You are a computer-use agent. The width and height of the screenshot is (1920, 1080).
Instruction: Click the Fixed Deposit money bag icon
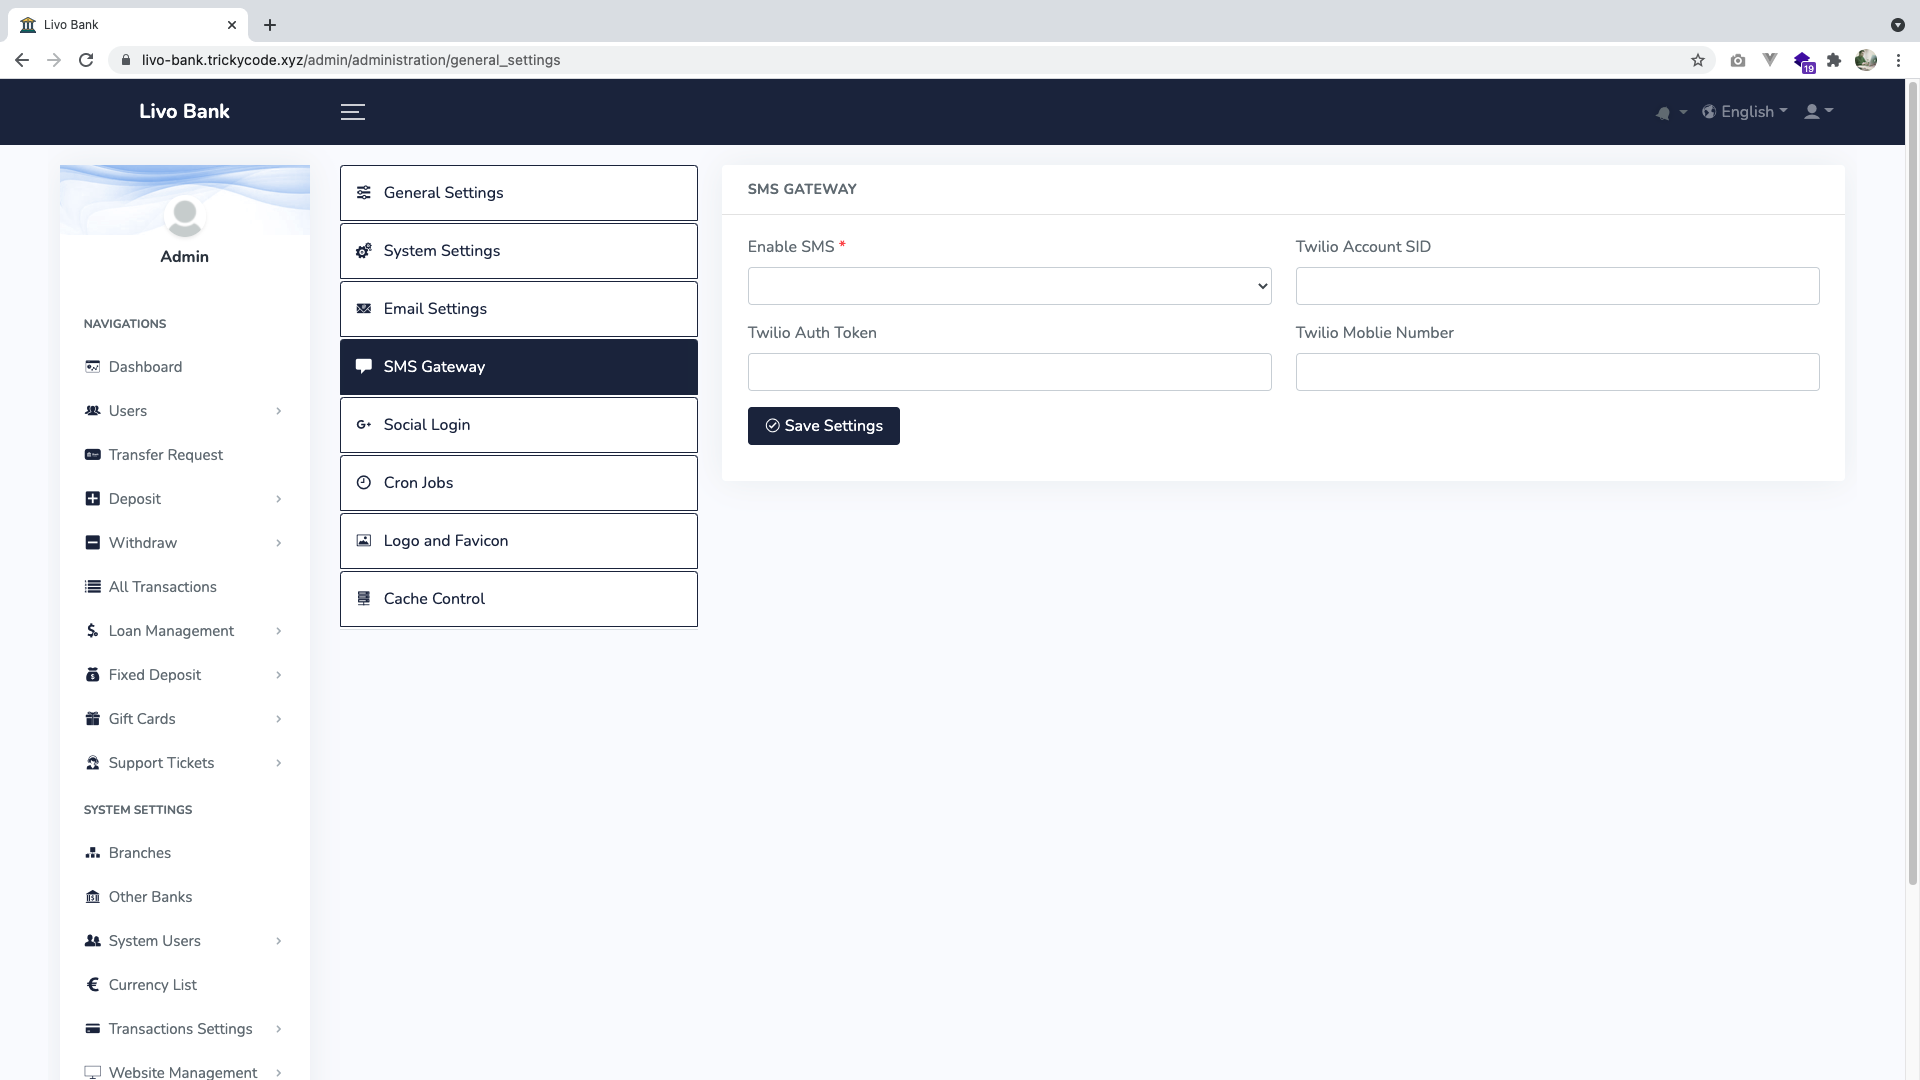92,675
